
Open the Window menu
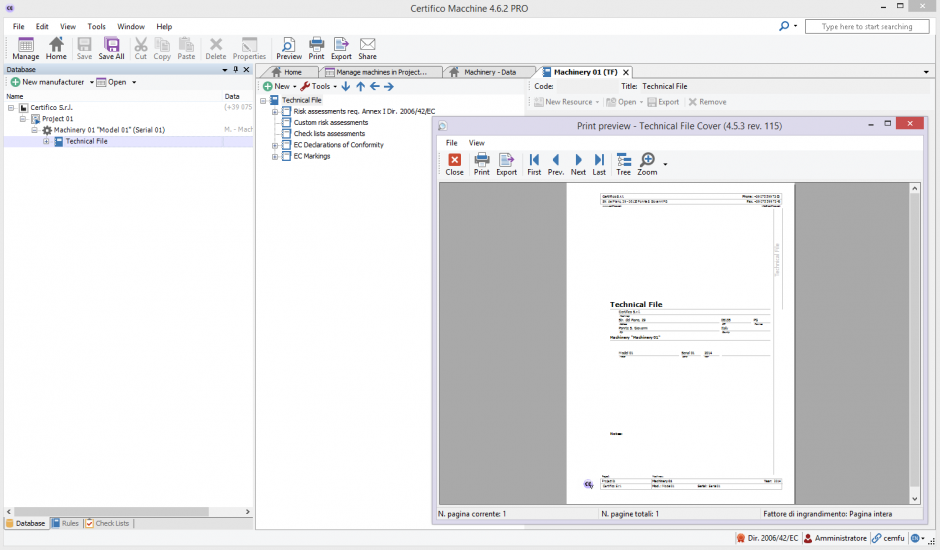[x=131, y=27]
